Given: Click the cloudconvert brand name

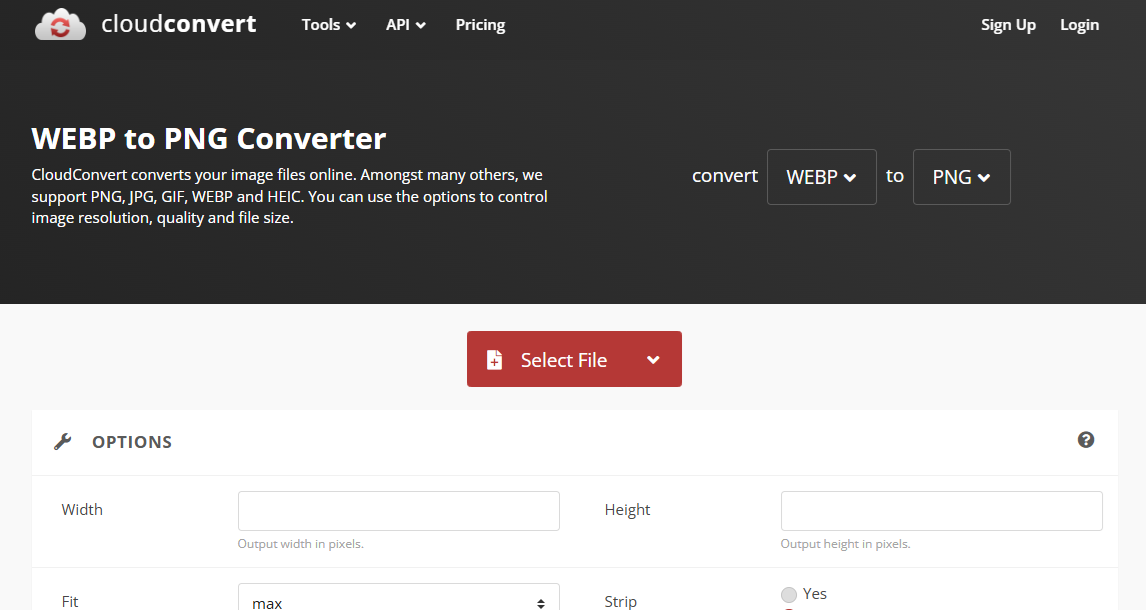Looking at the screenshot, I should (179, 24).
